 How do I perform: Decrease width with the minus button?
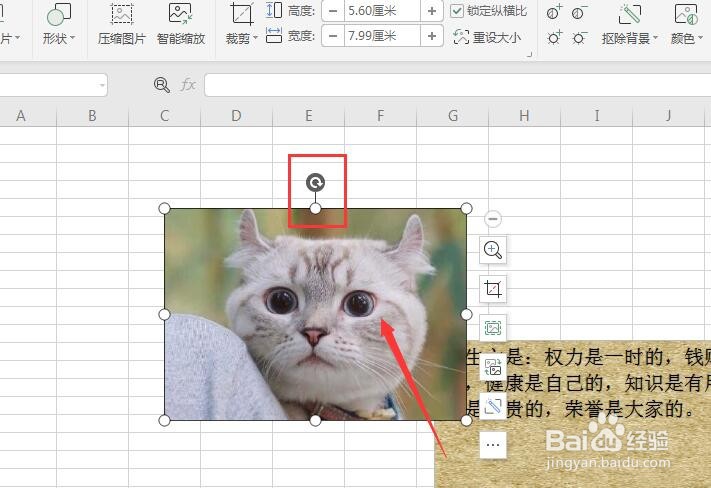[333, 36]
